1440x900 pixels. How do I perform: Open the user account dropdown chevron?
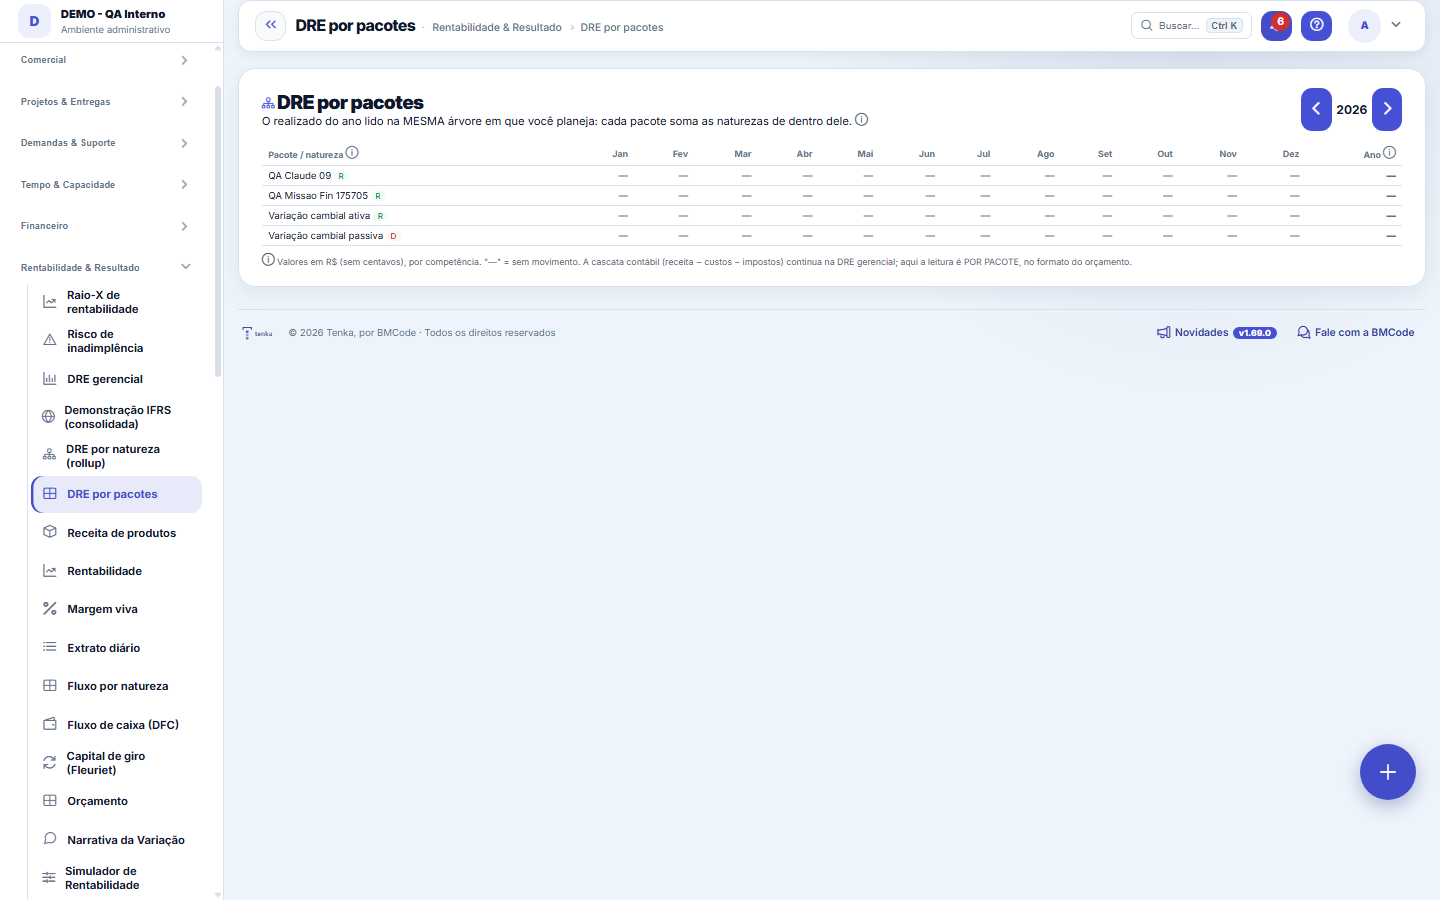coord(1396,25)
